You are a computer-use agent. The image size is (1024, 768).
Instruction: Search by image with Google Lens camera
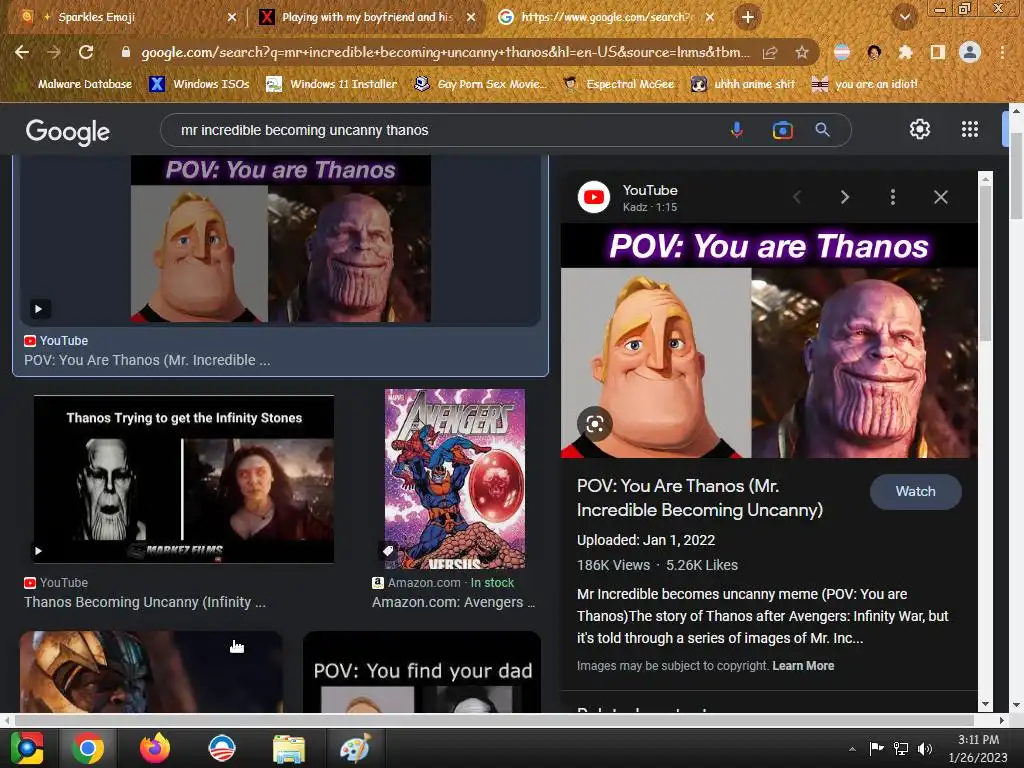click(782, 130)
